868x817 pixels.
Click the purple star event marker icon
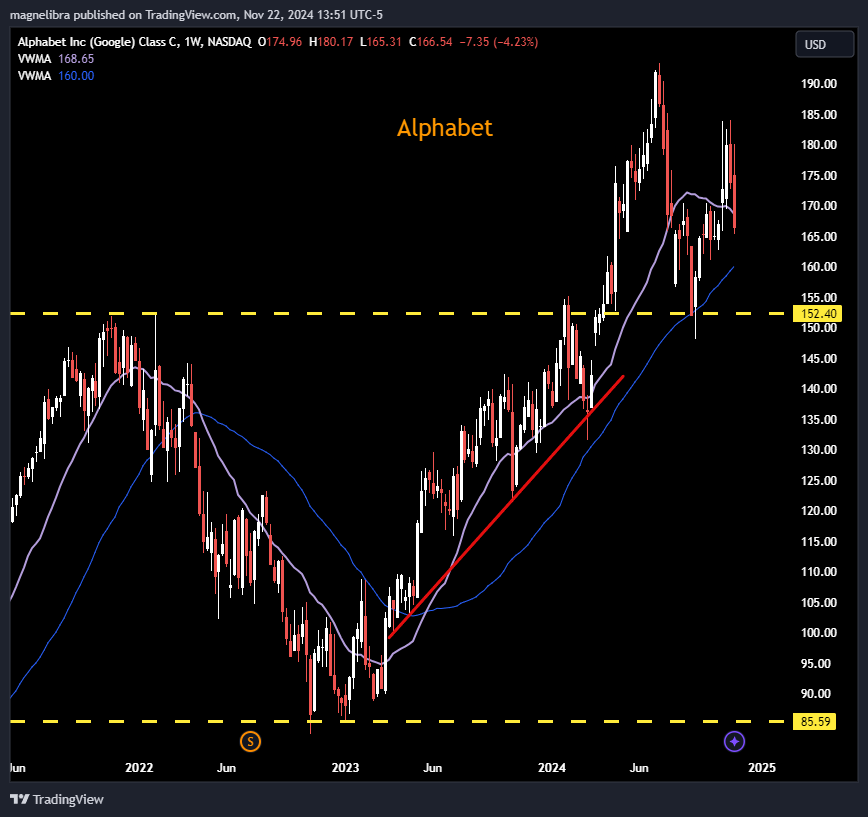[735, 741]
